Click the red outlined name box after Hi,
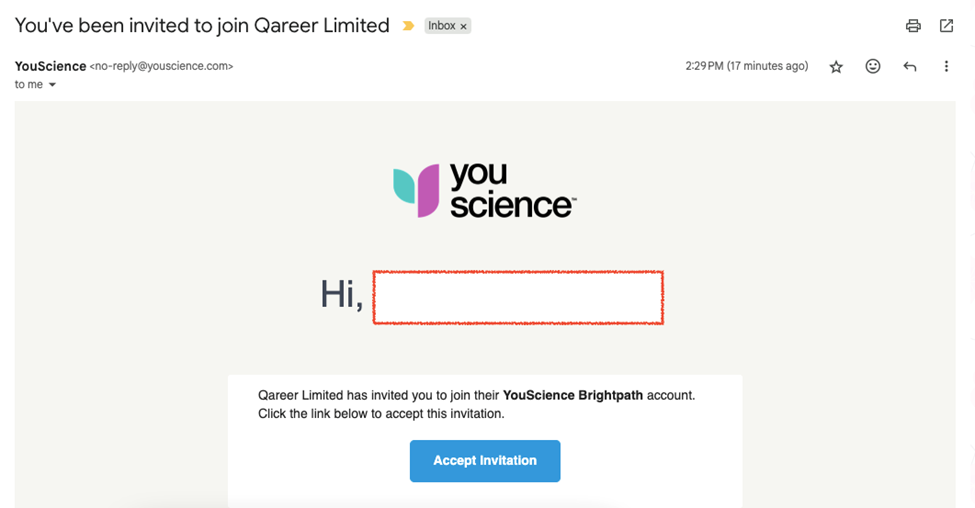This screenshot has width=975, height=508. 518,297
